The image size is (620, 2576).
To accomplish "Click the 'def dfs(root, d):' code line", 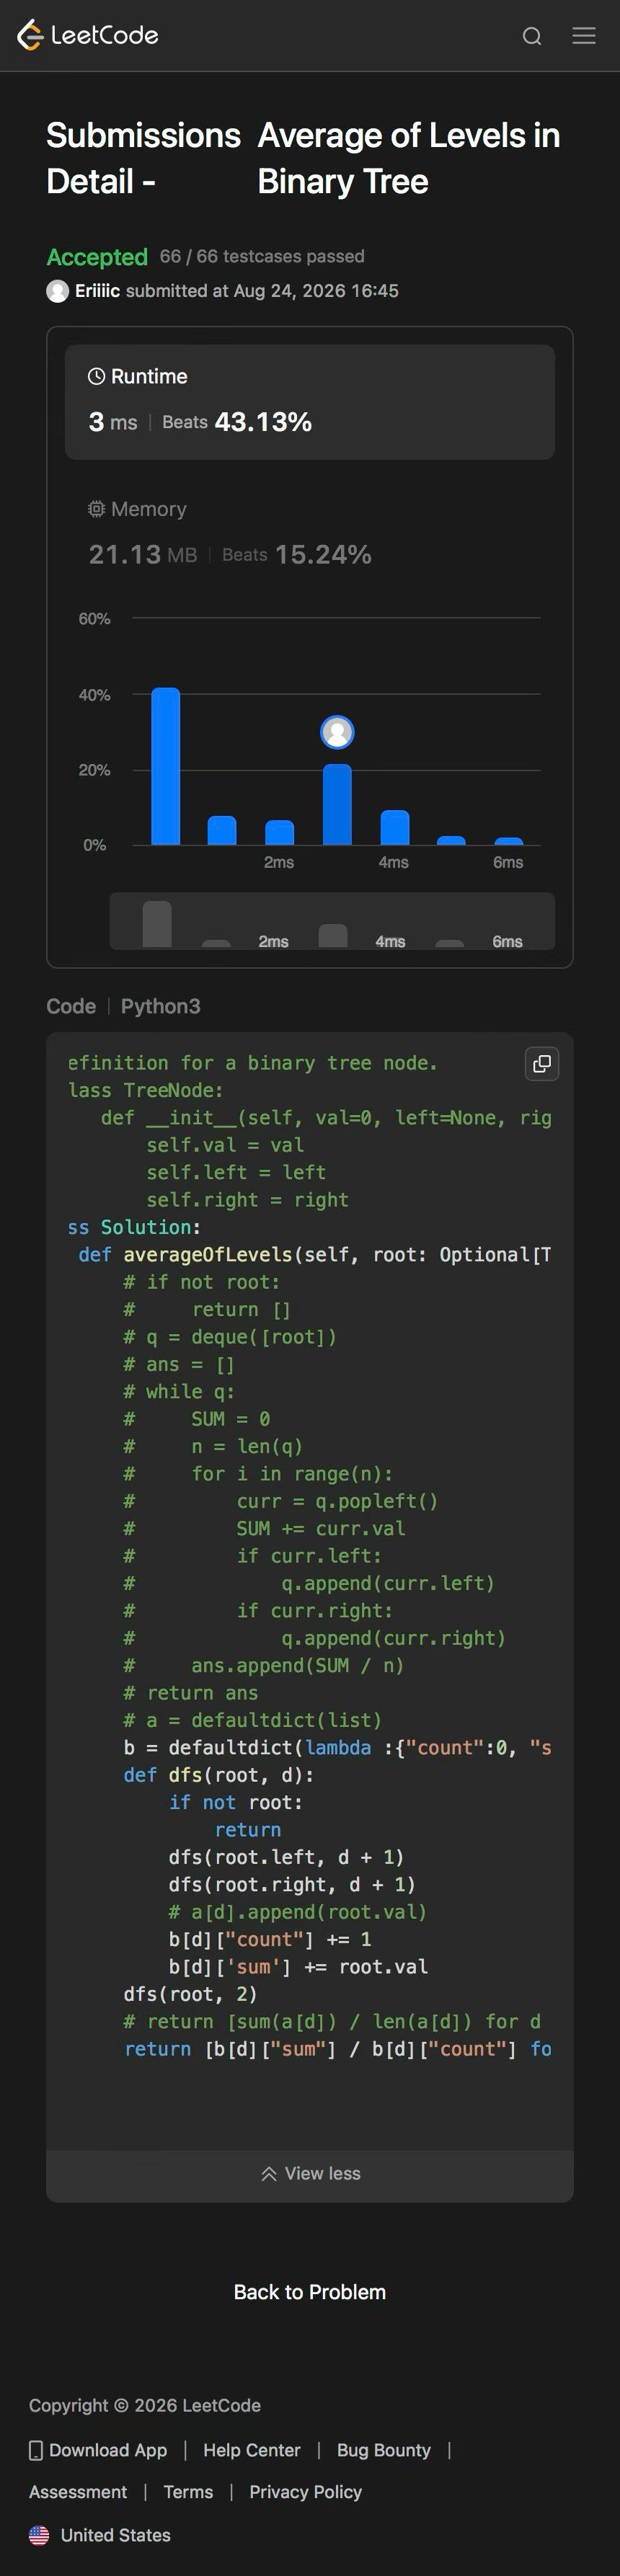I will point(218,1775).
